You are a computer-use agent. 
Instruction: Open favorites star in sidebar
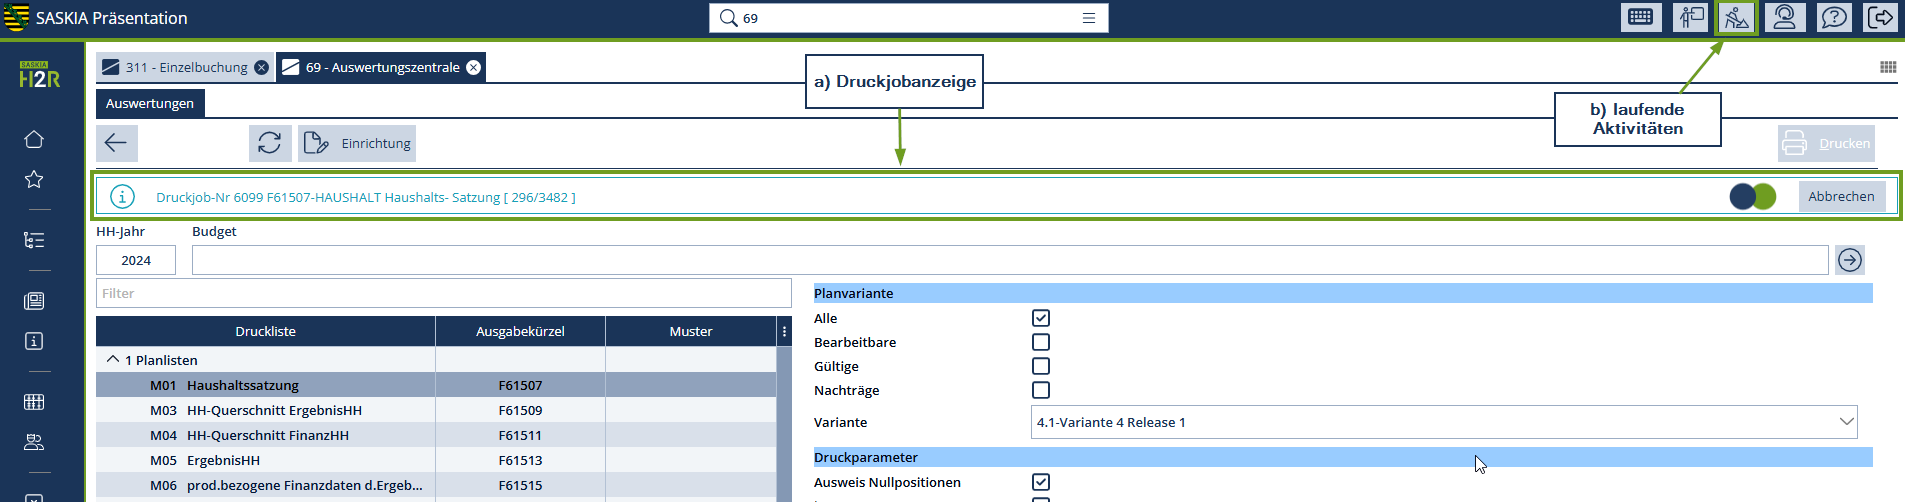click(34, 179)
